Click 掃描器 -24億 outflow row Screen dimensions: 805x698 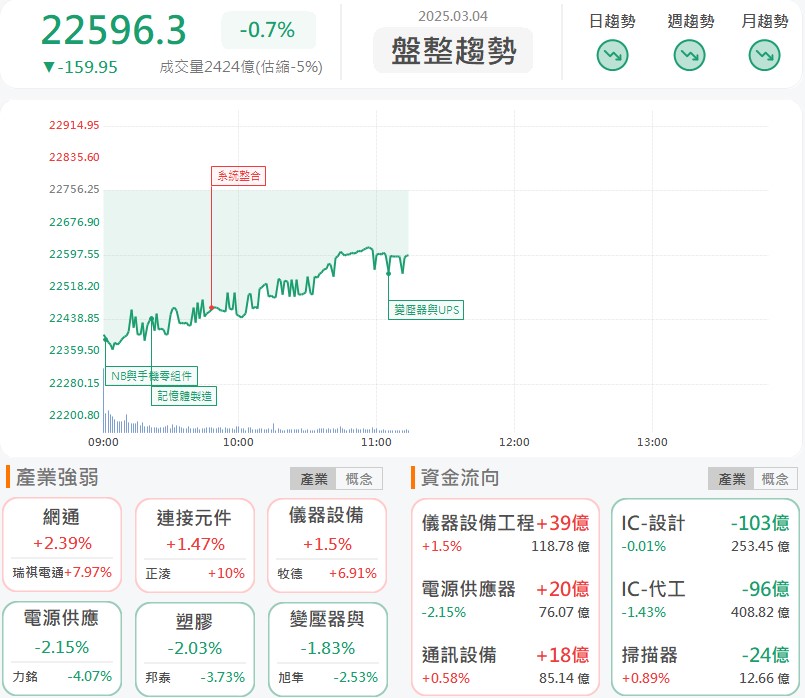coord(705,666)
